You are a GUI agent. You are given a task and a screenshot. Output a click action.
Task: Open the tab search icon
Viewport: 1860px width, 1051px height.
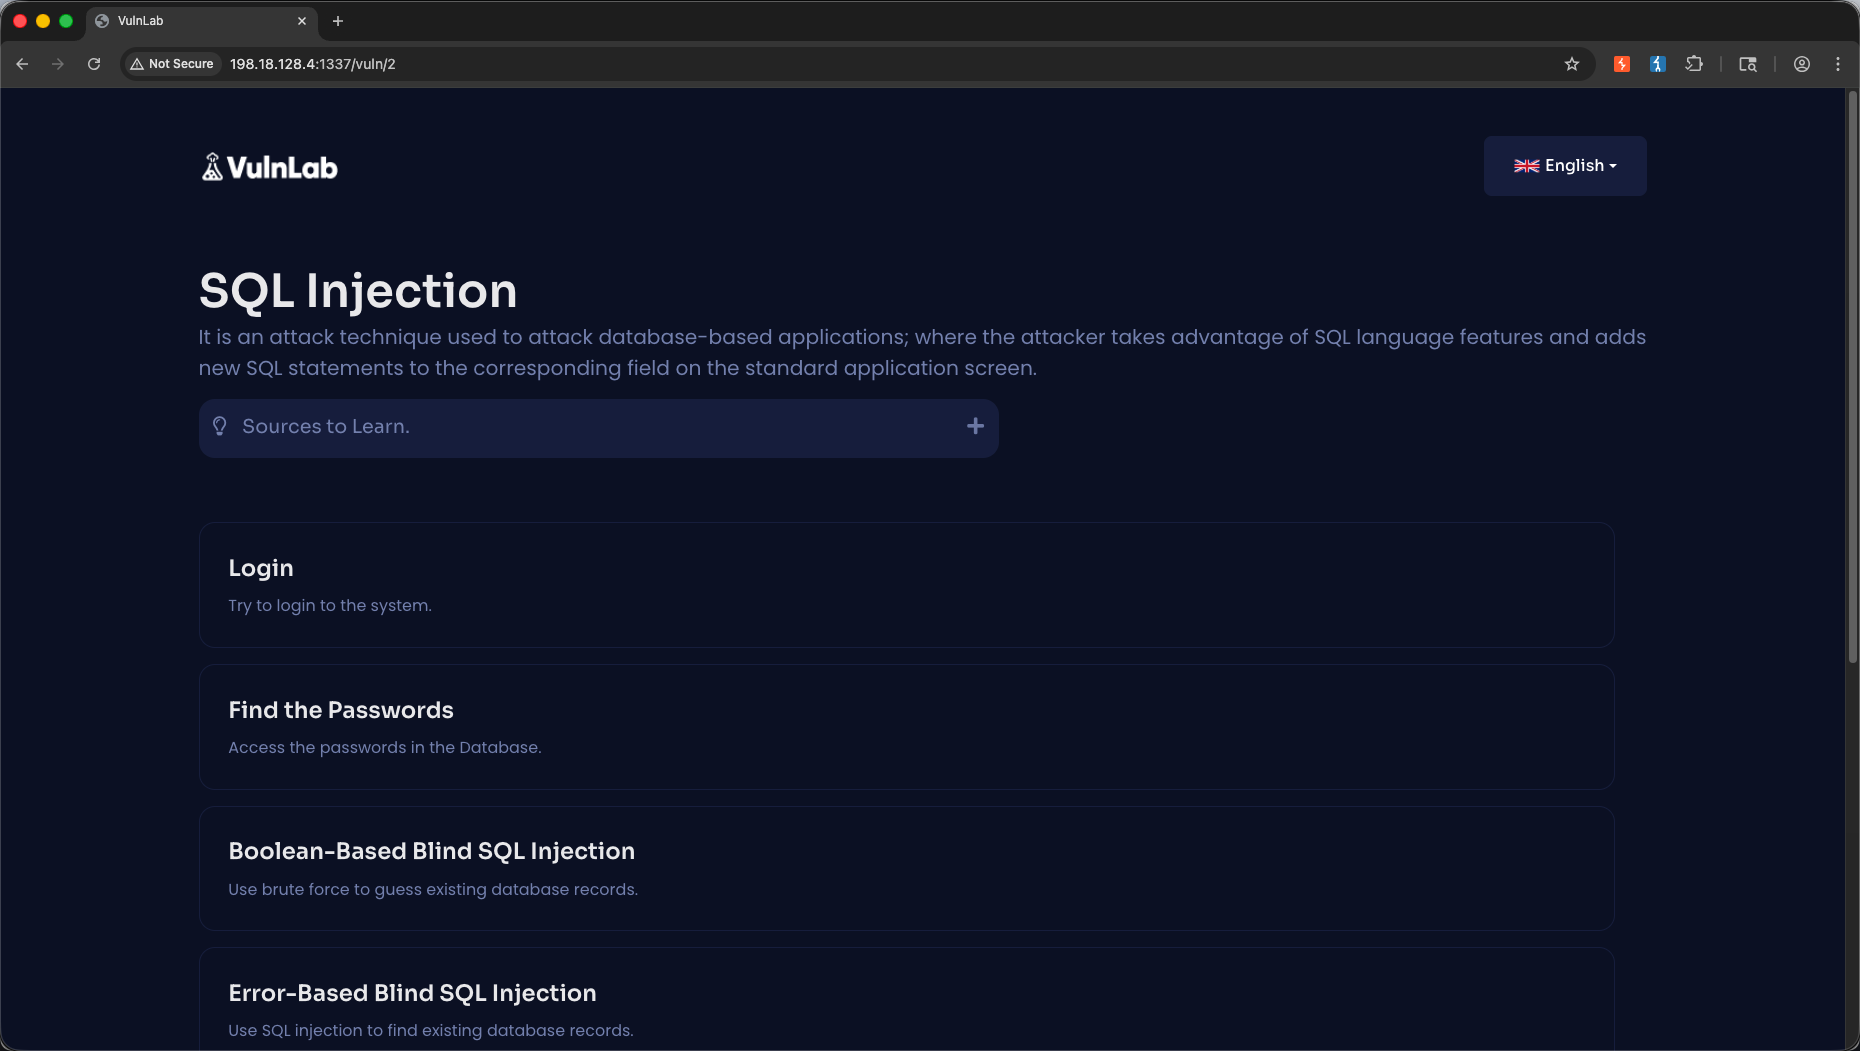coord(1748,64)
